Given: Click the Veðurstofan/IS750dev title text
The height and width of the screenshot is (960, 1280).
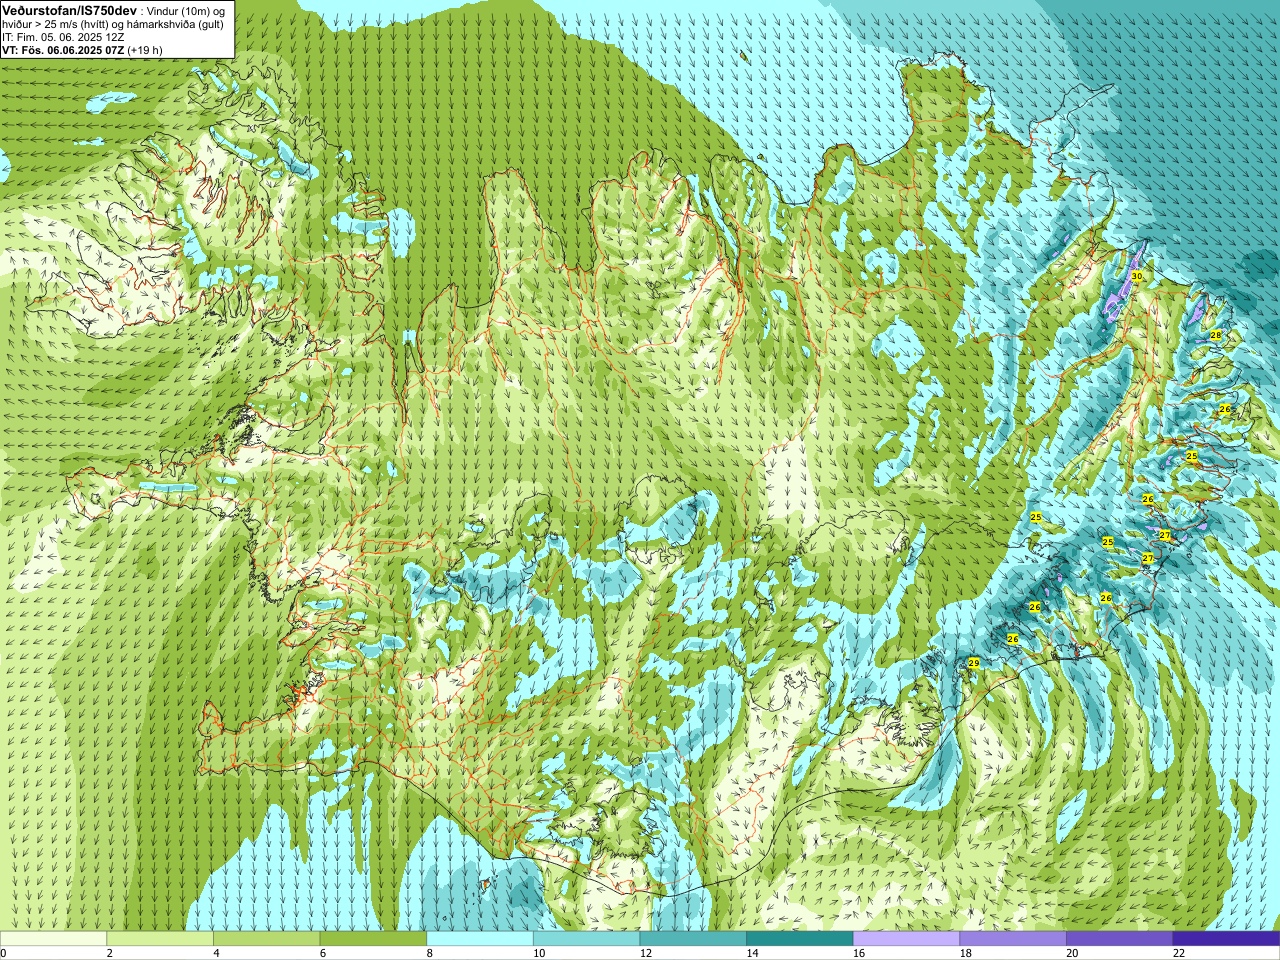Looking at the screenshot, I should click(70, 10).
